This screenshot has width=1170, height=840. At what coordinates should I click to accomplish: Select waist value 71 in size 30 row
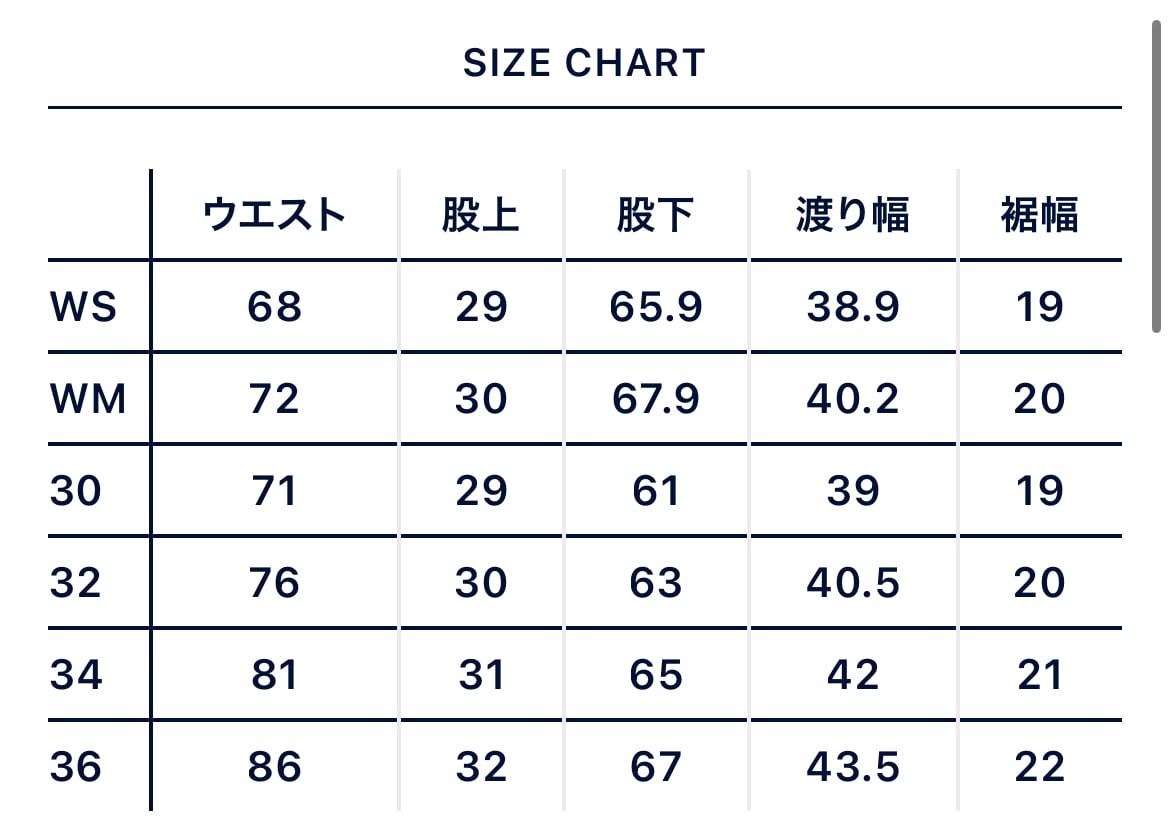click(x=274, y=491)
